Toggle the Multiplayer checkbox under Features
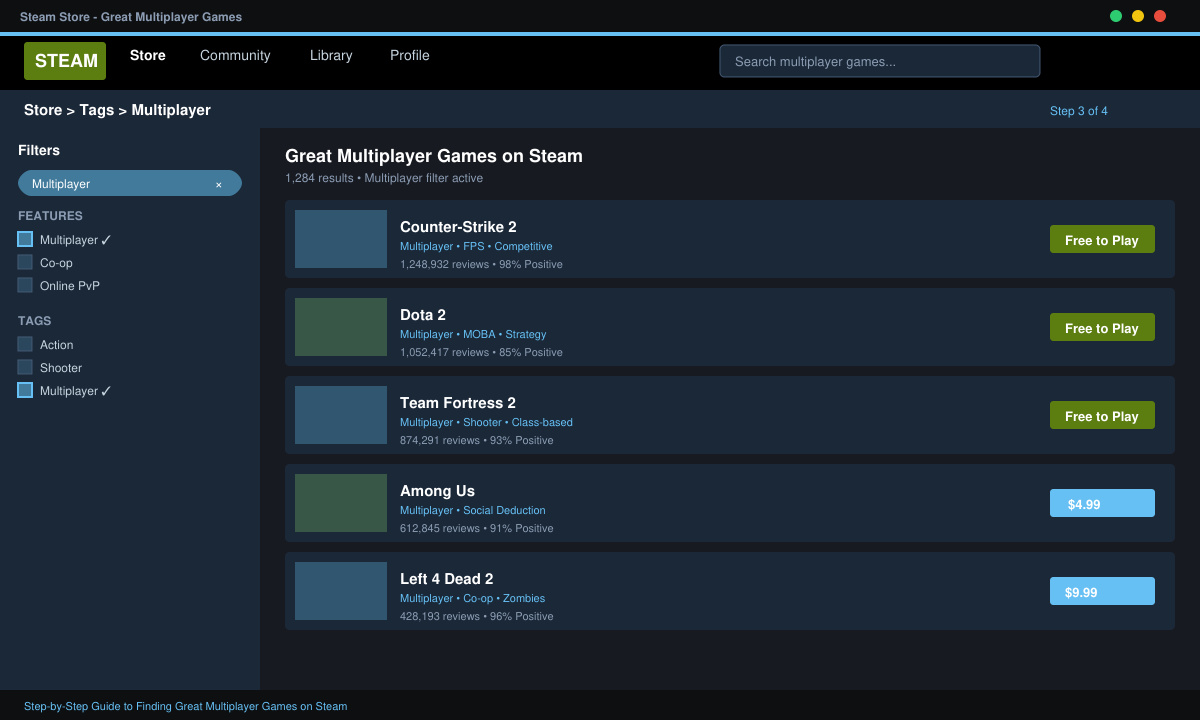The width and height of the screenshot is (1200, 720). point(25,239)
